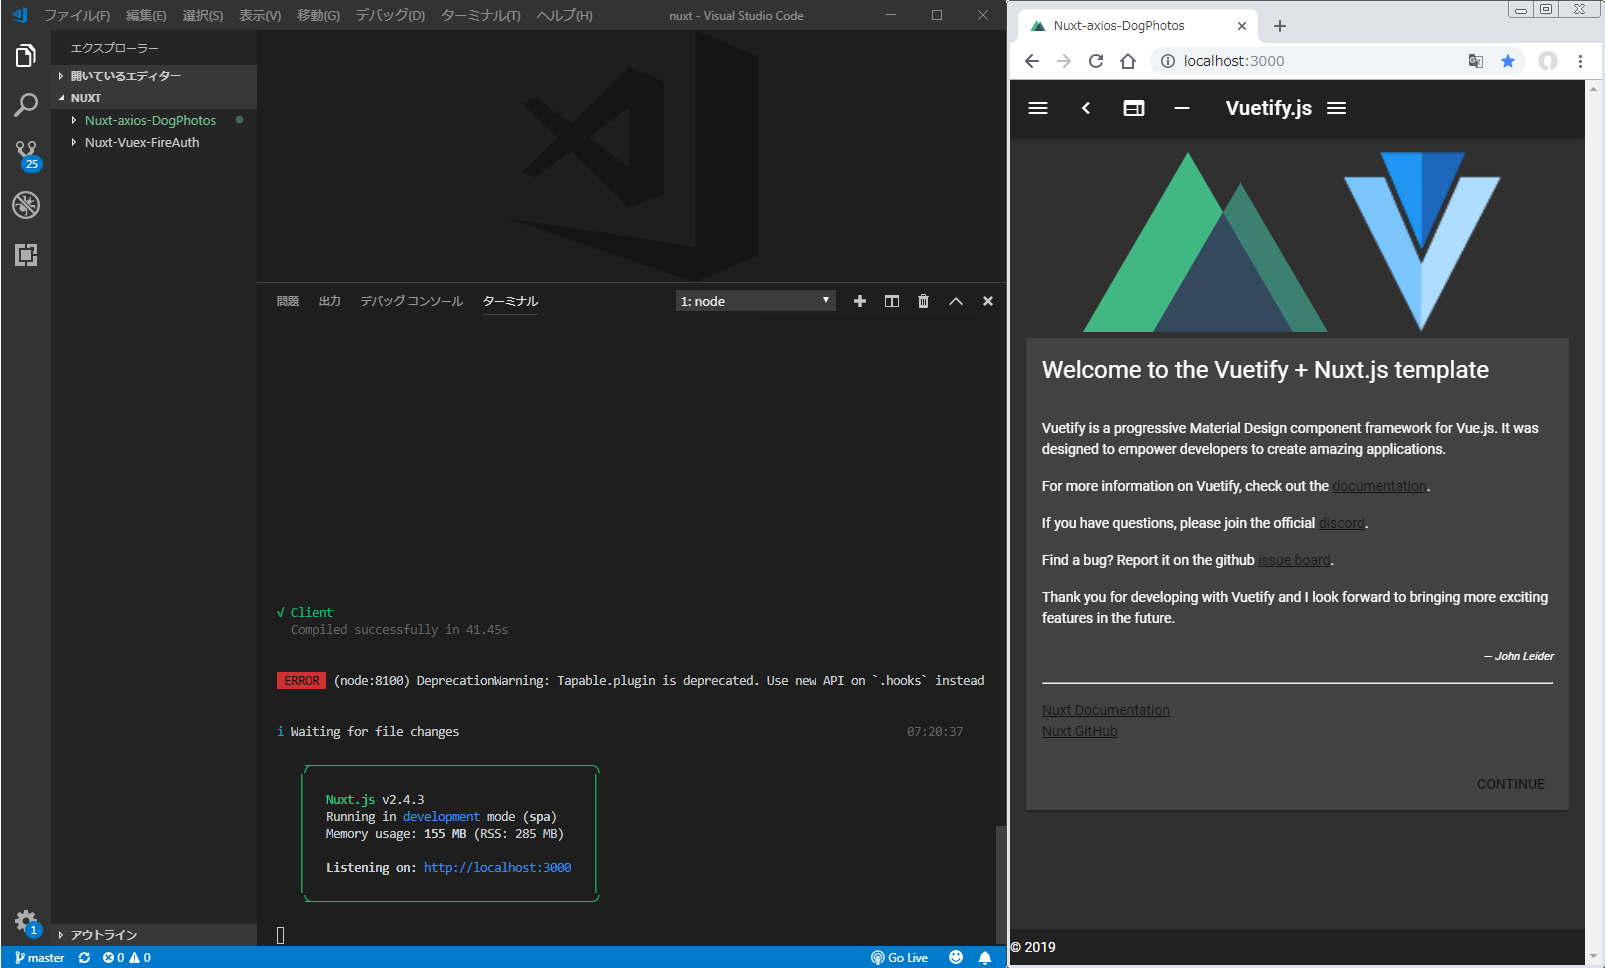Toggle the drawer mini variant chevron

coord(1086,108)
